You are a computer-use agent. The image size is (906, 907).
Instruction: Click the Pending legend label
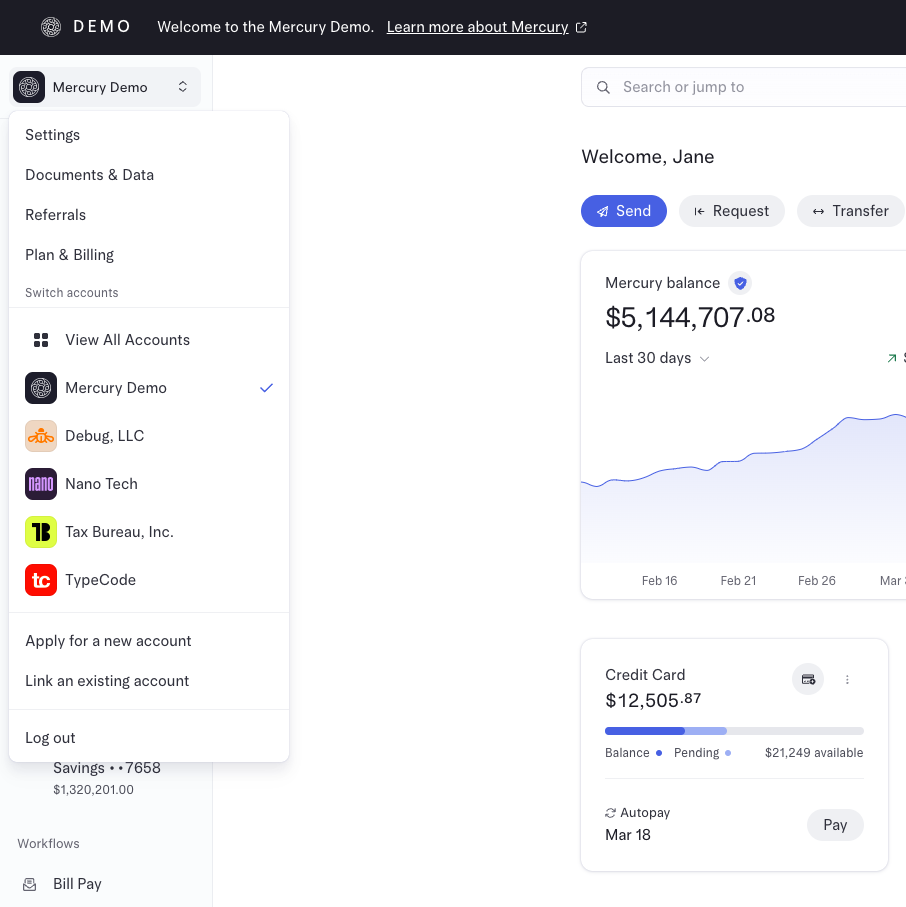(697, 753)
